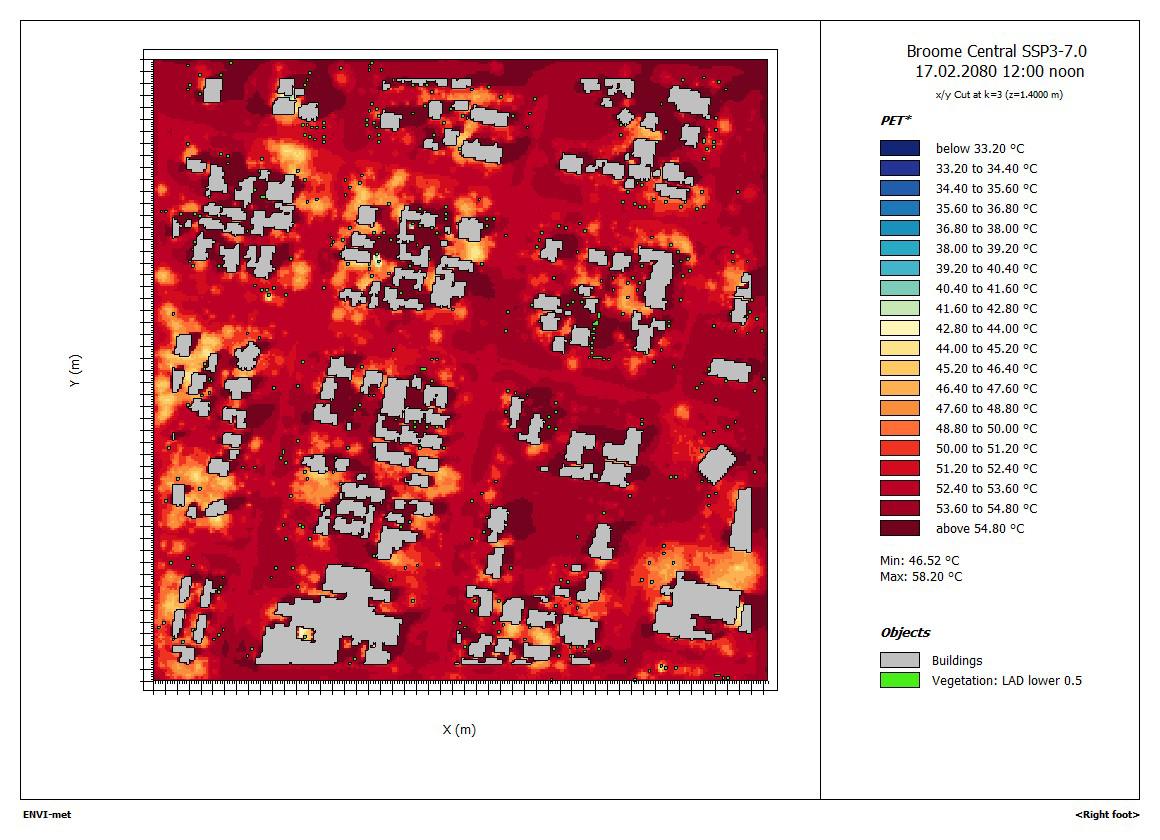Click the 'Max: 58.20 °C' value
This screenshot has height=840, width=1160.
coord(921,577)
